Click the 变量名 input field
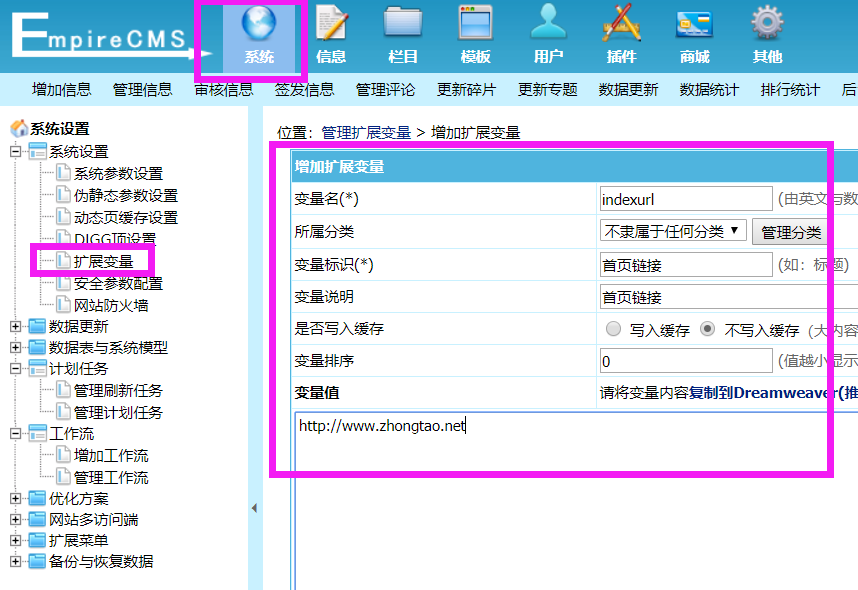The image size is (858, 590). click(x=685, y=198)
